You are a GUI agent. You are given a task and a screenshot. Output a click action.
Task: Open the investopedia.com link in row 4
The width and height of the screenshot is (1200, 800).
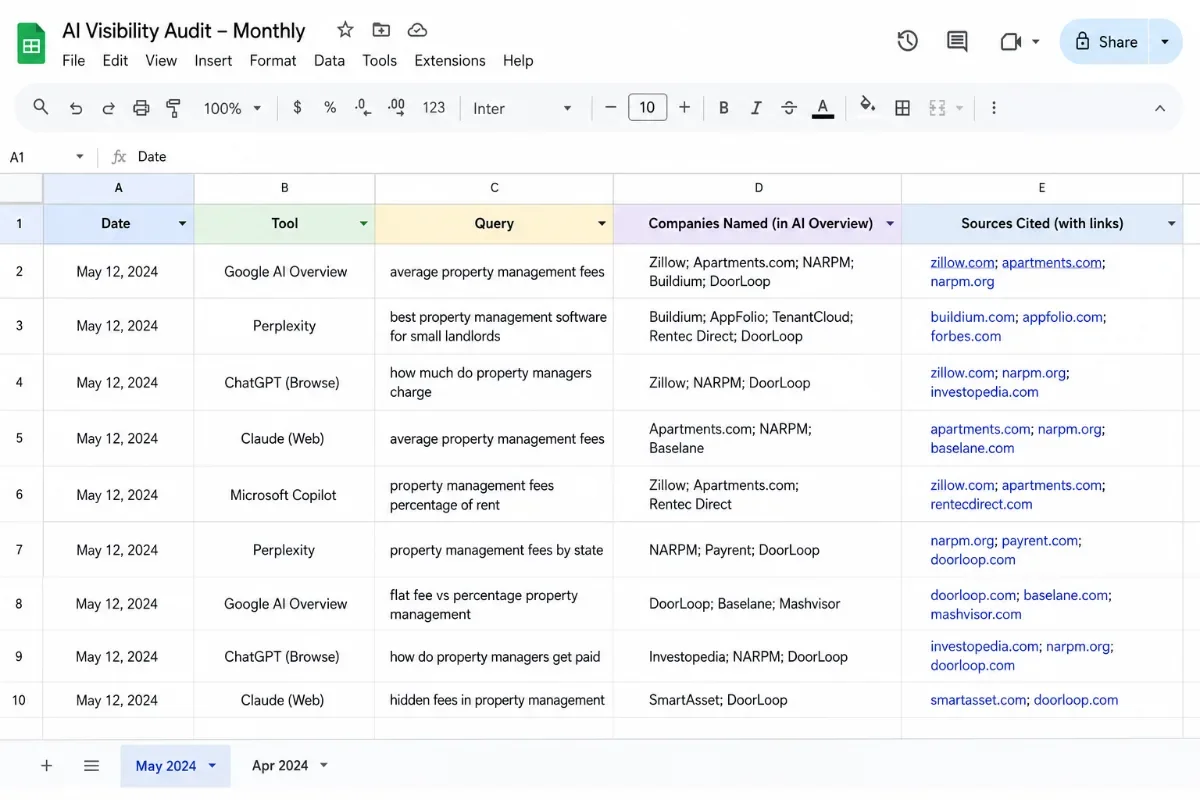pos(984,392)
